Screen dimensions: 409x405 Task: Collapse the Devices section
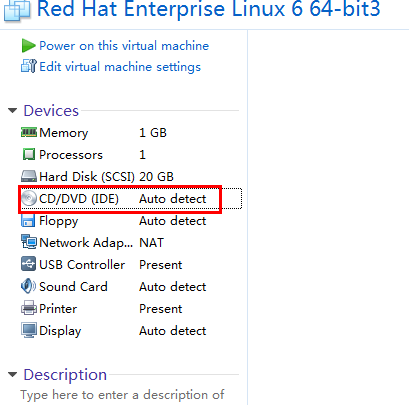point(13,110)
